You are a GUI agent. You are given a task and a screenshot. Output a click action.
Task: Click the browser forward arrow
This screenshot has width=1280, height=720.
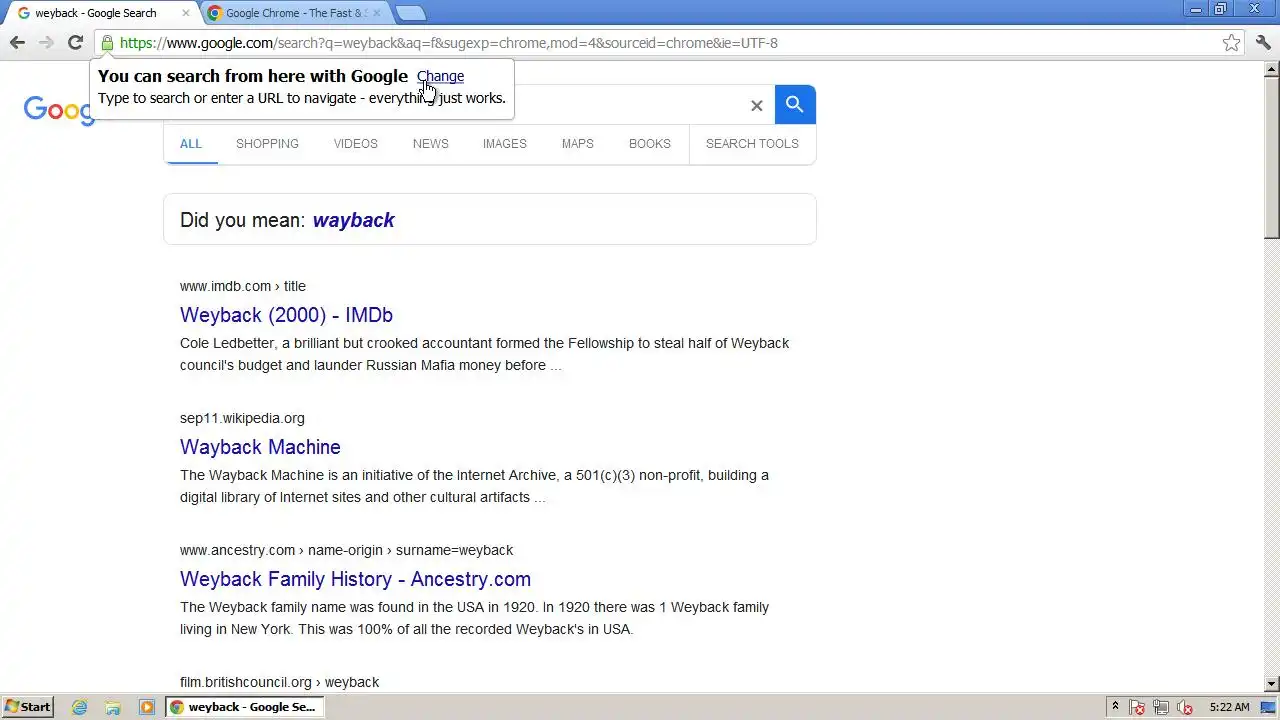(x=46, y=42)
